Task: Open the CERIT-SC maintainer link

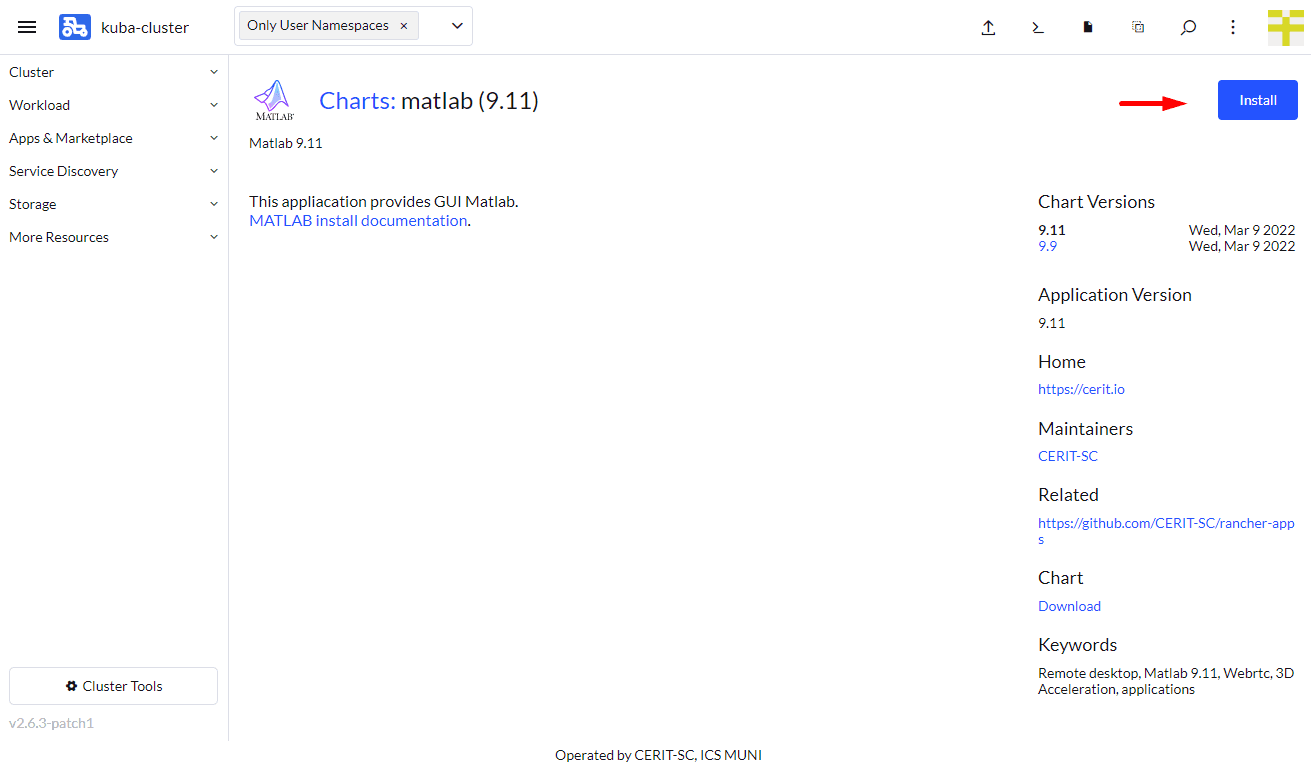Action: click(x=1068, y=456)
